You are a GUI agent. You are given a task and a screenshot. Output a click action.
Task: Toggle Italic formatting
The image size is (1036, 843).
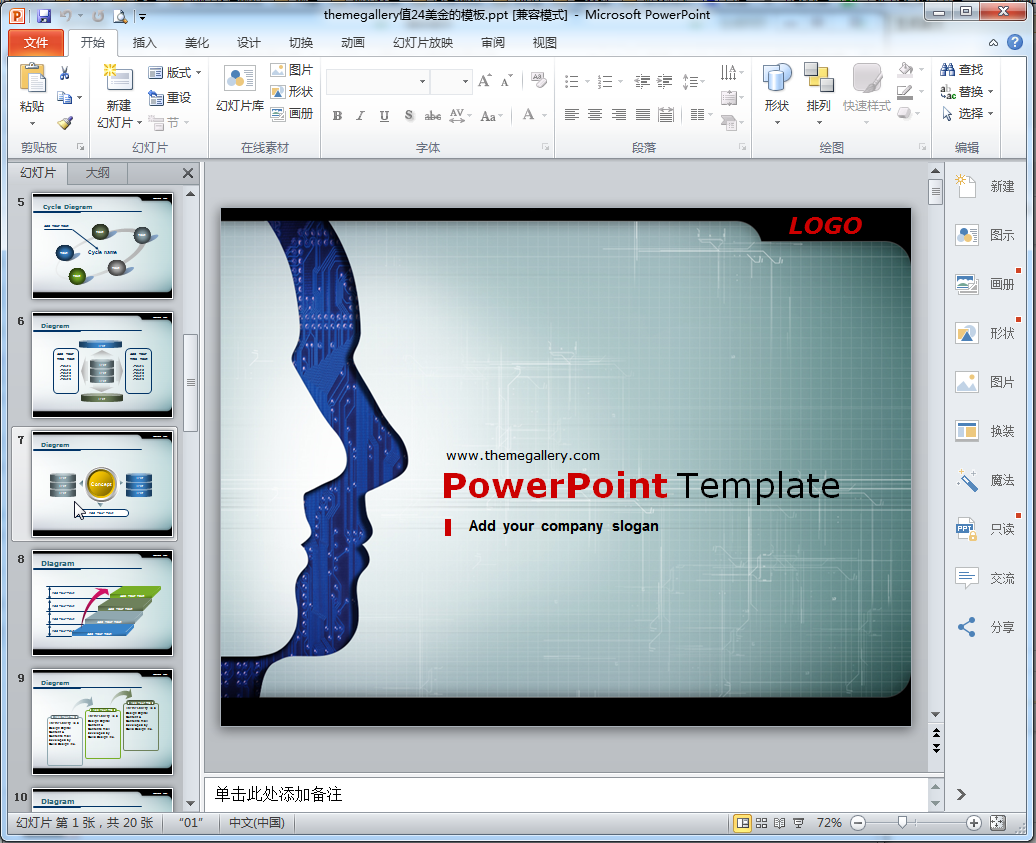[360, 116]
